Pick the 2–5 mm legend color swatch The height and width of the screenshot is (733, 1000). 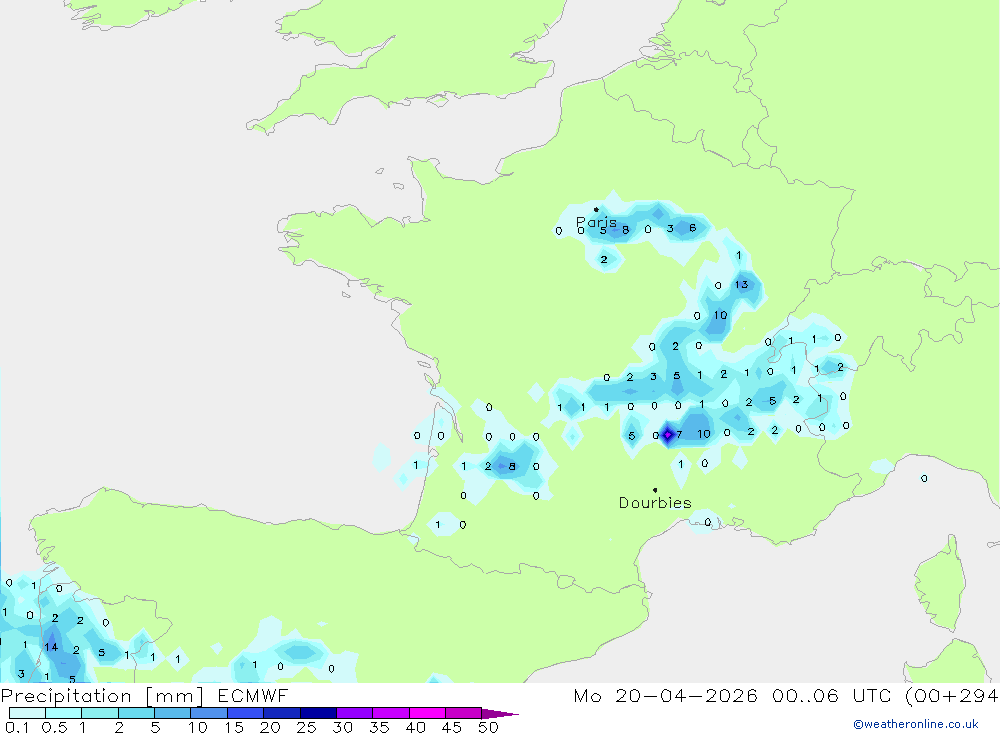click(136, 713)
